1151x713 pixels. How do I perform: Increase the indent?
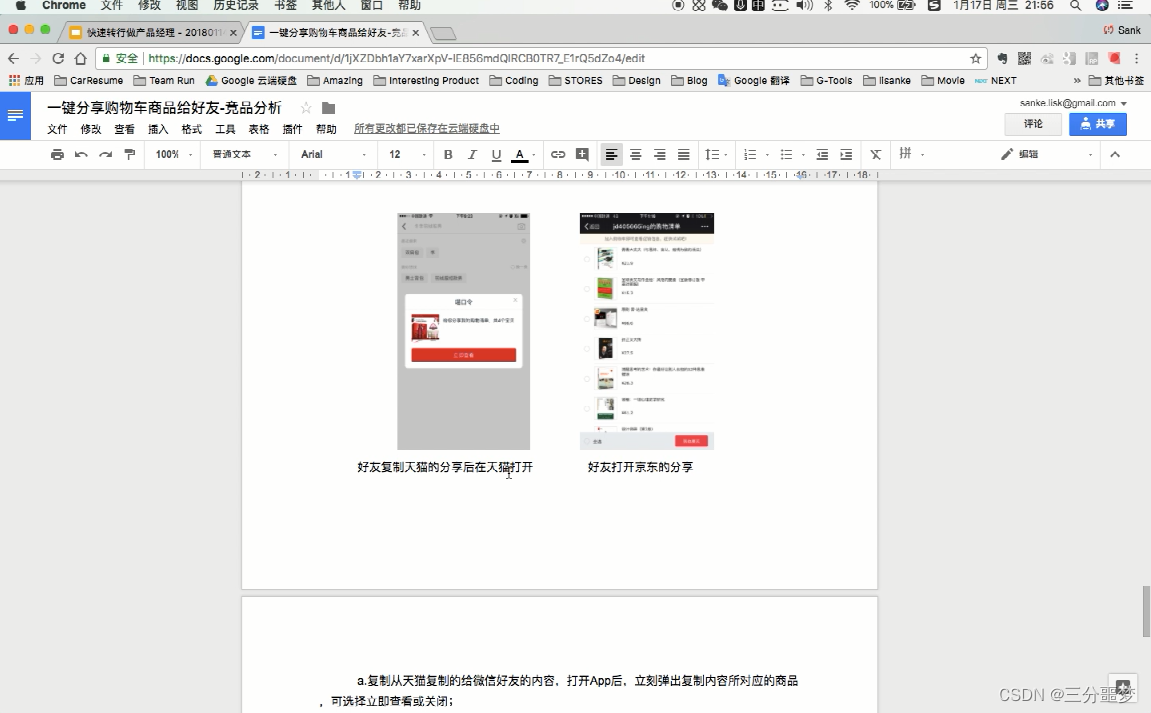846,154
